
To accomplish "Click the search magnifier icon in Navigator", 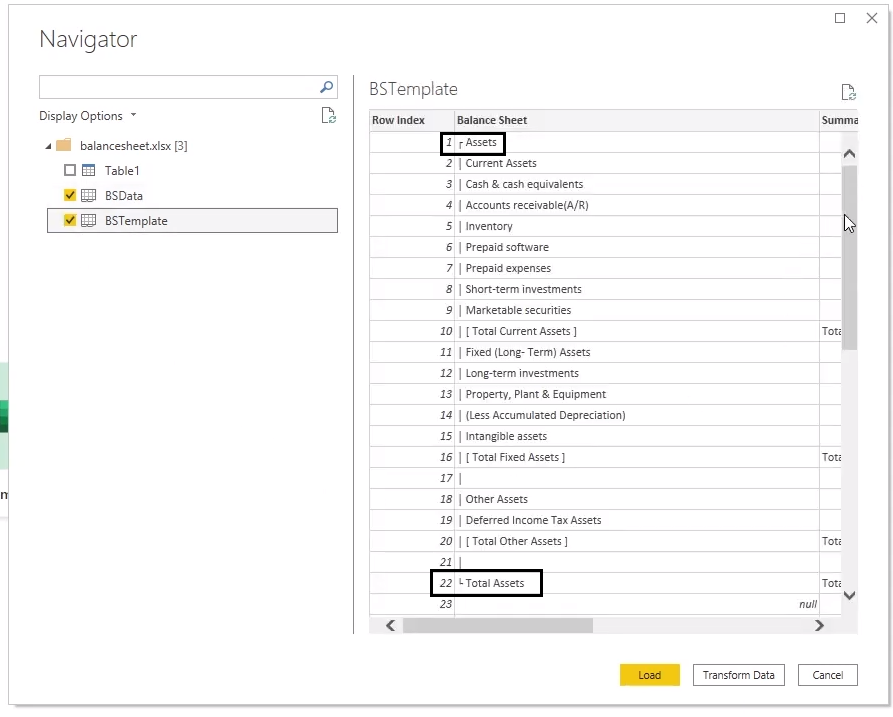I will 326,86.
